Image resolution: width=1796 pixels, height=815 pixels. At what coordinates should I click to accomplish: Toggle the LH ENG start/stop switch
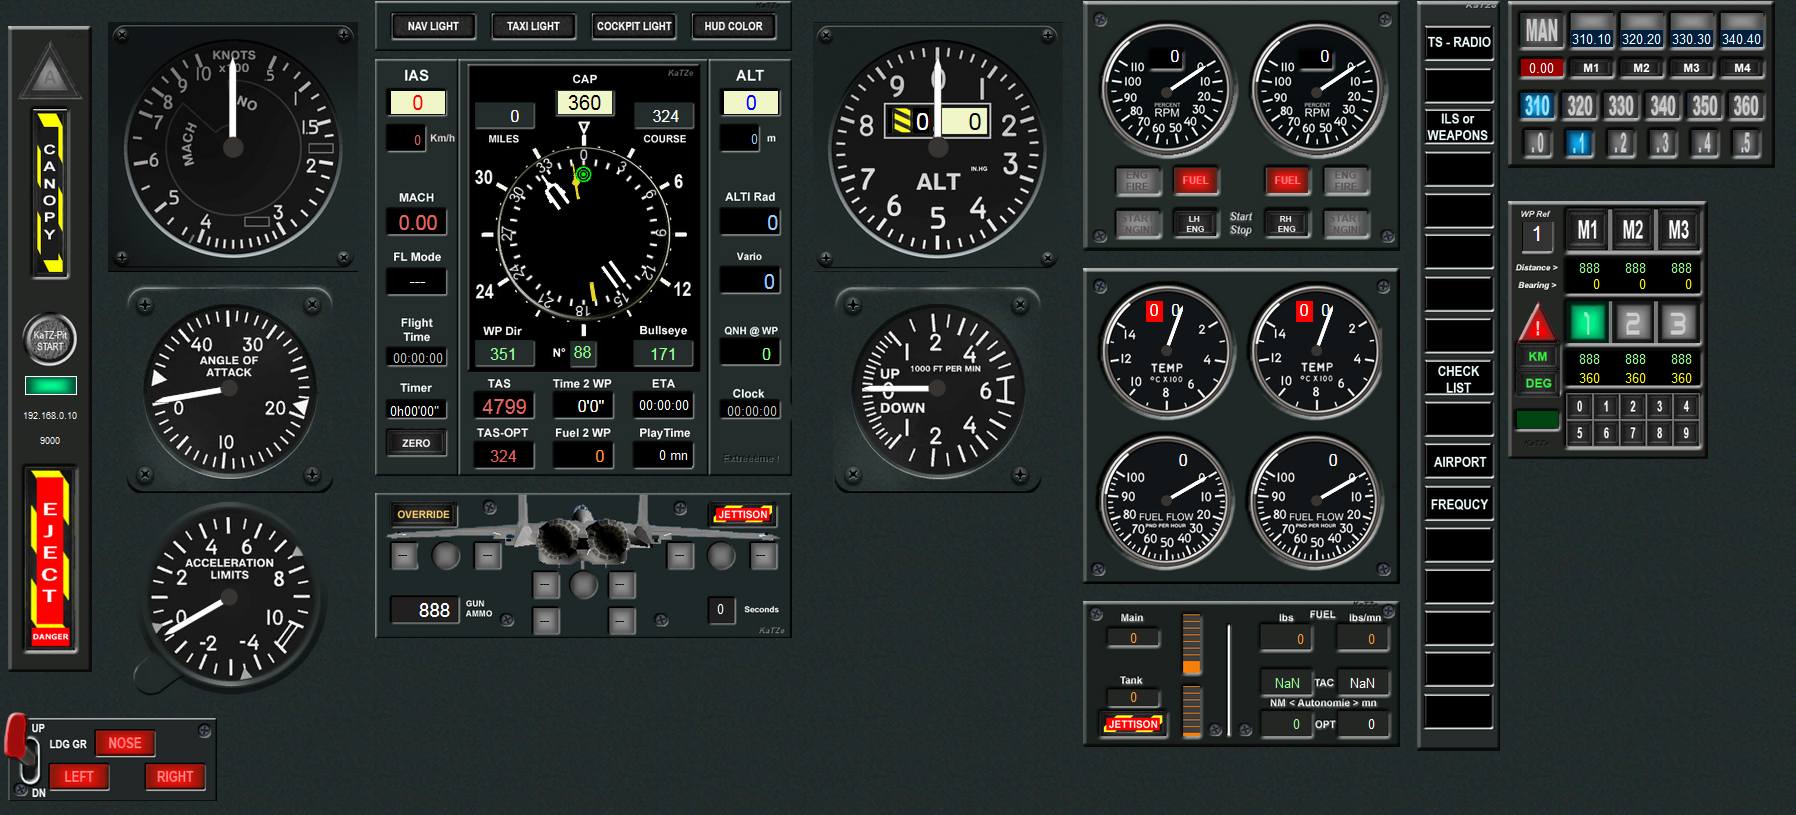click(1194, 224)
